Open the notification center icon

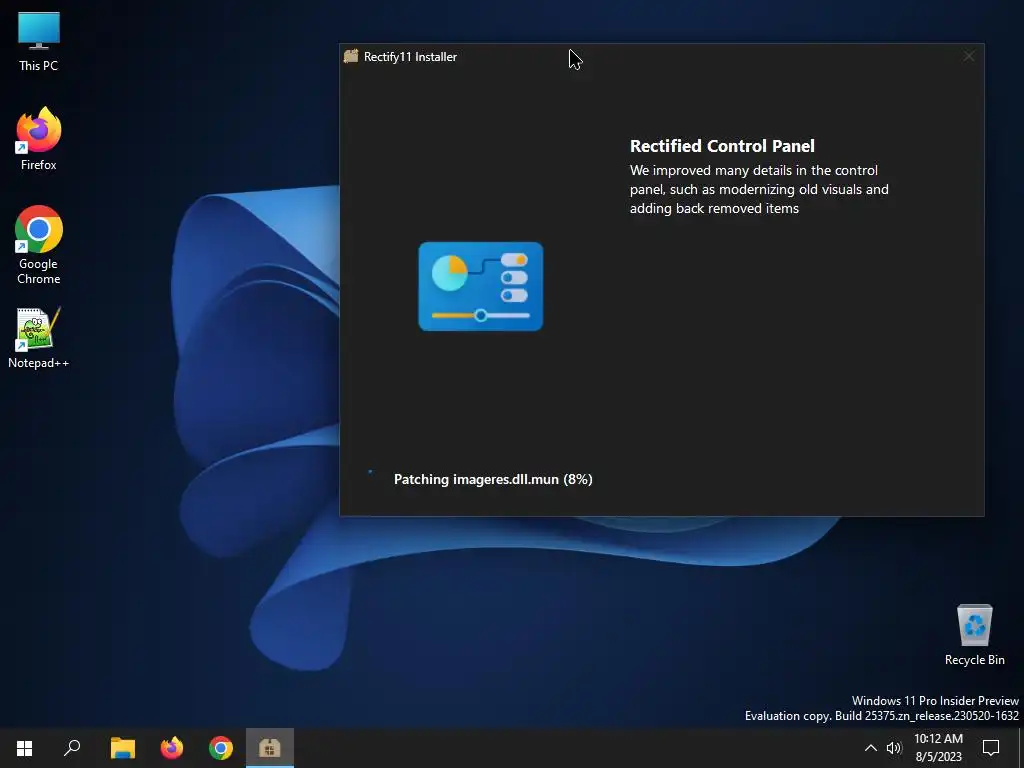click(x=991, y=748)
